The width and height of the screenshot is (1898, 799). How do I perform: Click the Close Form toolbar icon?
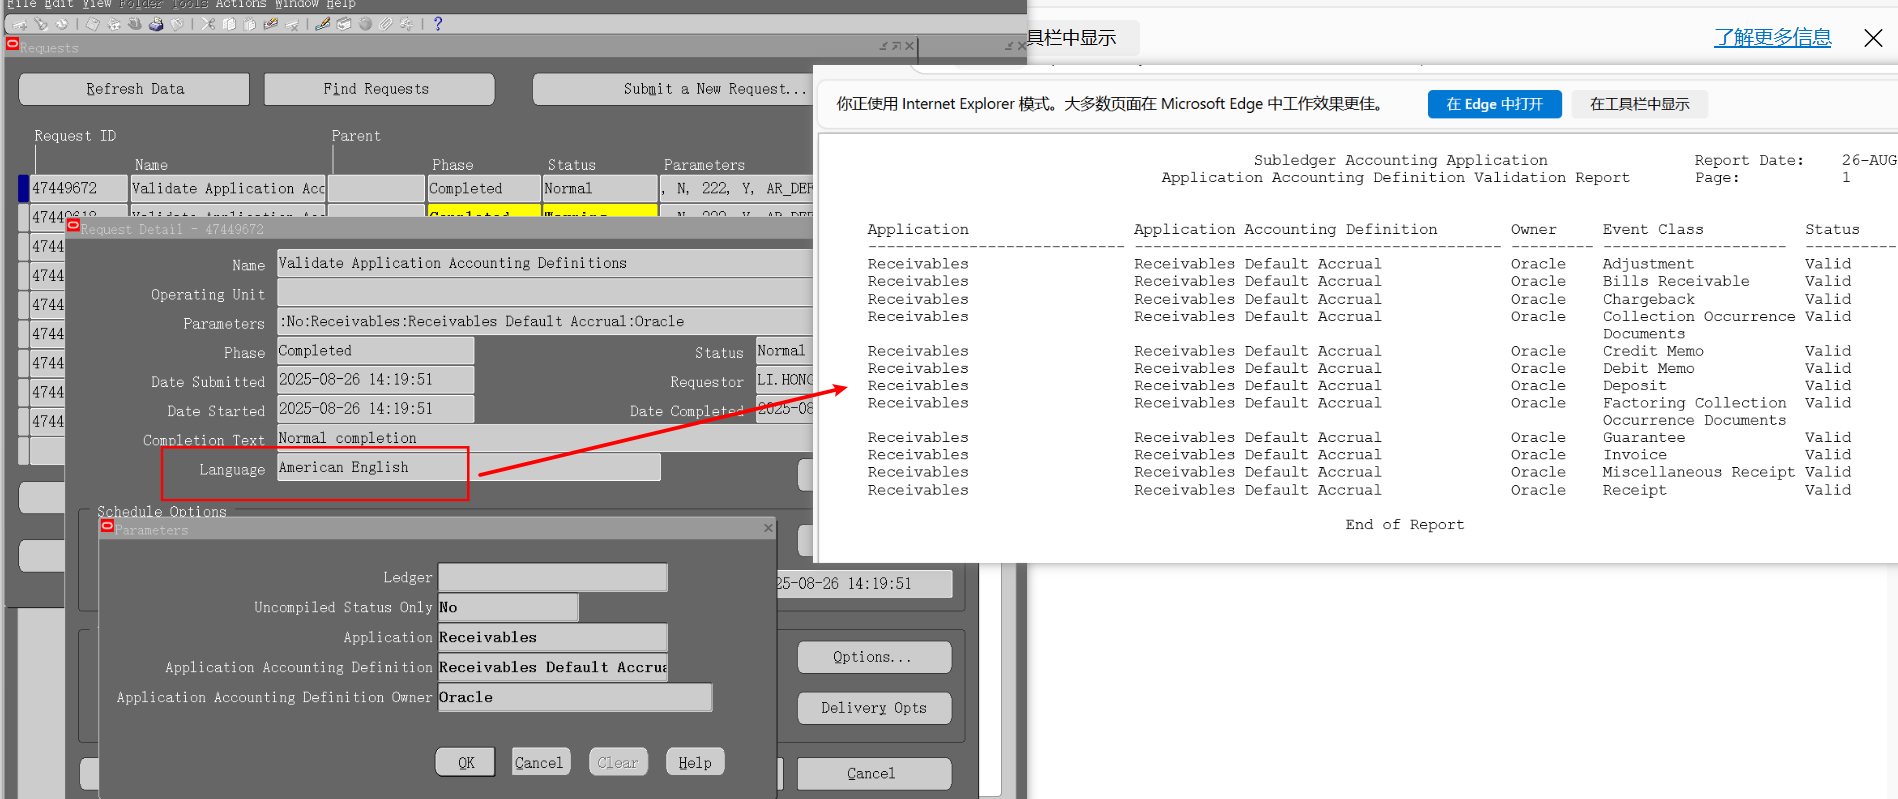coord(177,24)
